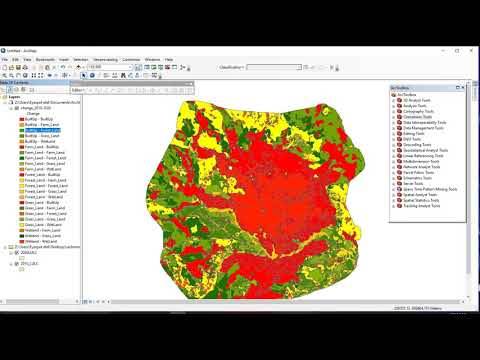Expand the Conversion Tools toolbox
This screenshot has width=480, height=360.
(394, 117)
